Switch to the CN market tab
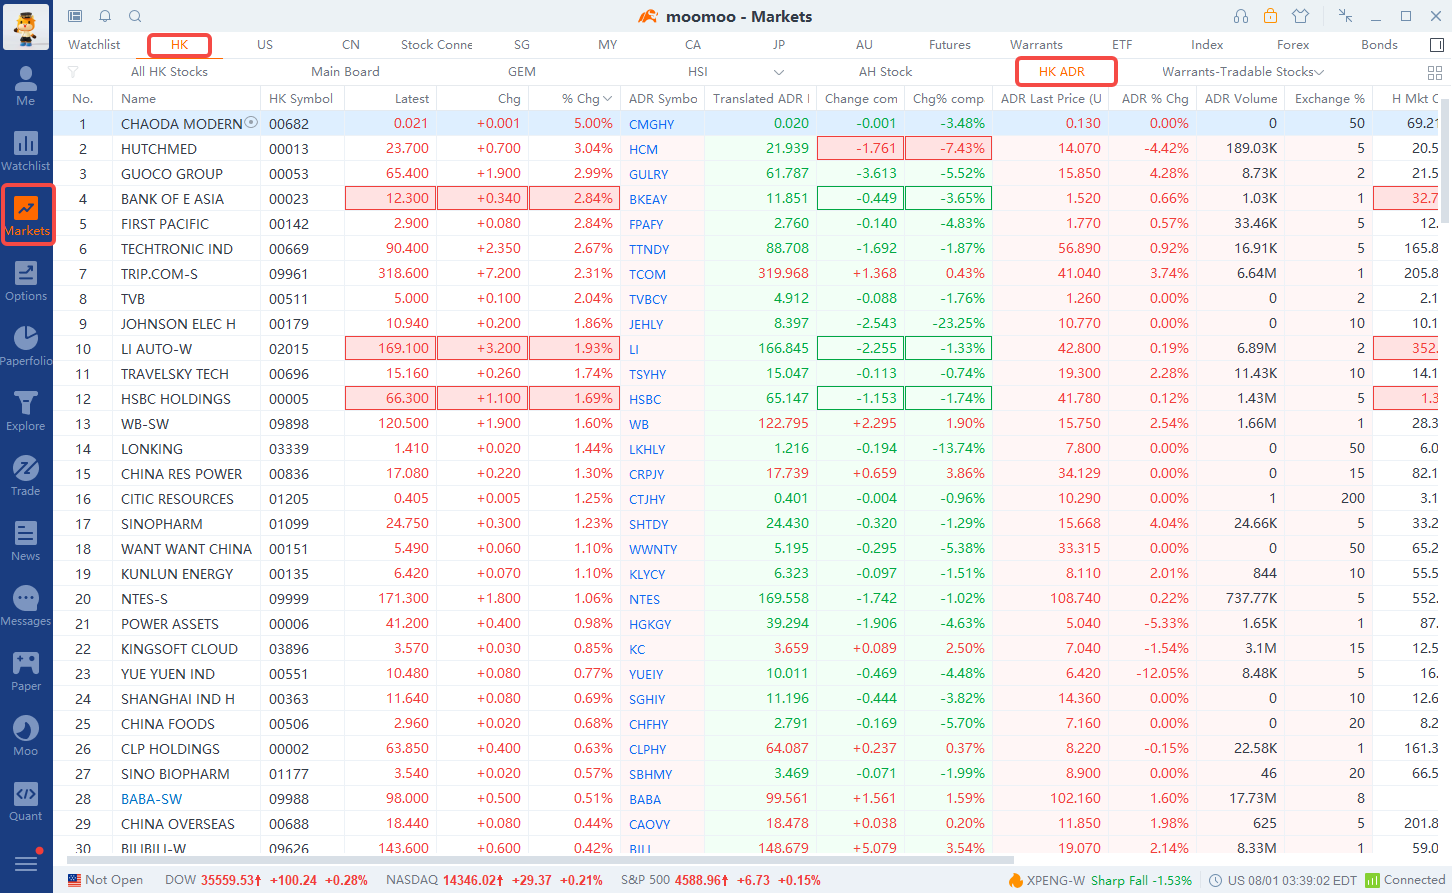This screenshot has width=1452, height=893. pos(351,45)
